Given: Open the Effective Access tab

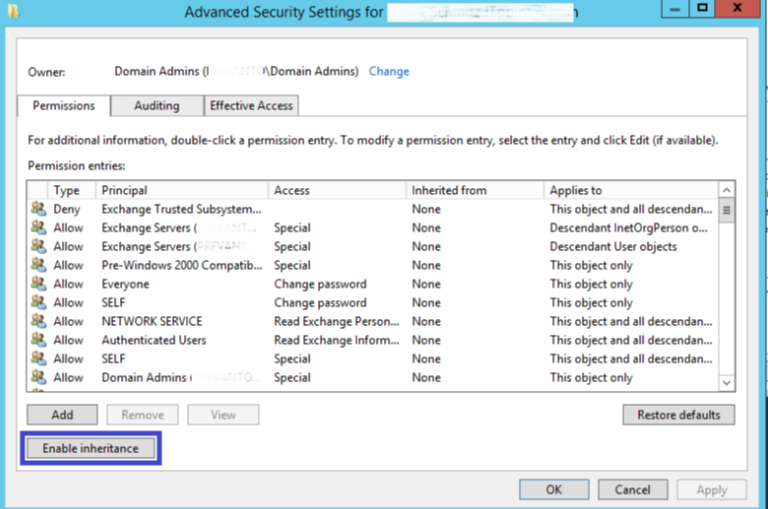Looking at the screenshot, I should 251,106.
